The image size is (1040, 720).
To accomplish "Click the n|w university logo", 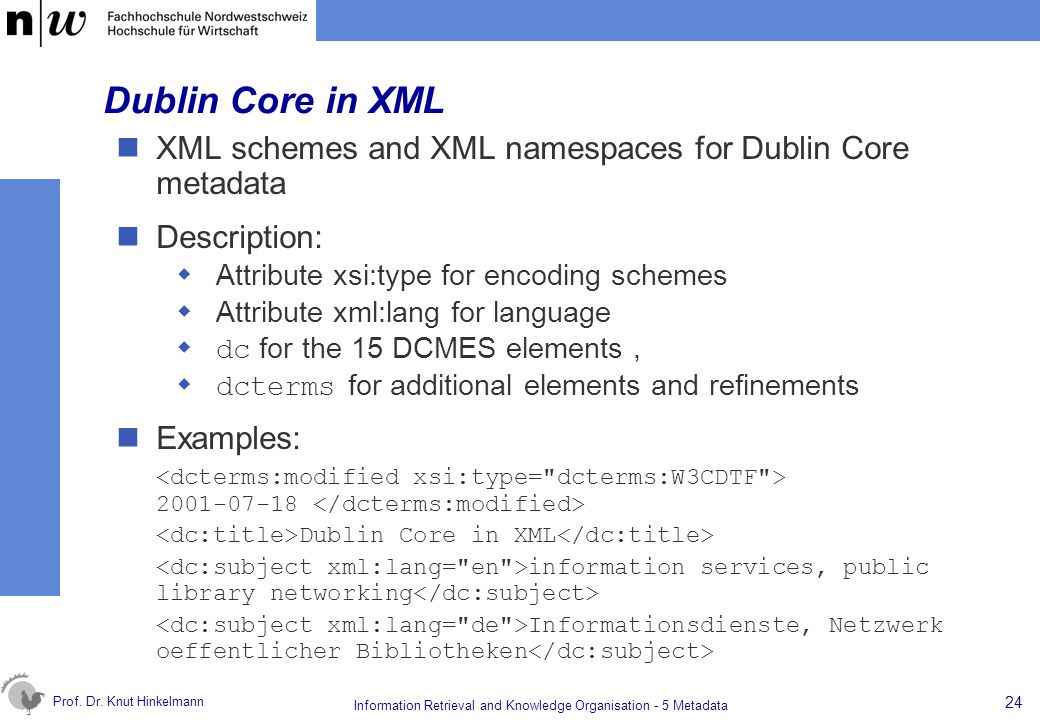I will 45,23.
